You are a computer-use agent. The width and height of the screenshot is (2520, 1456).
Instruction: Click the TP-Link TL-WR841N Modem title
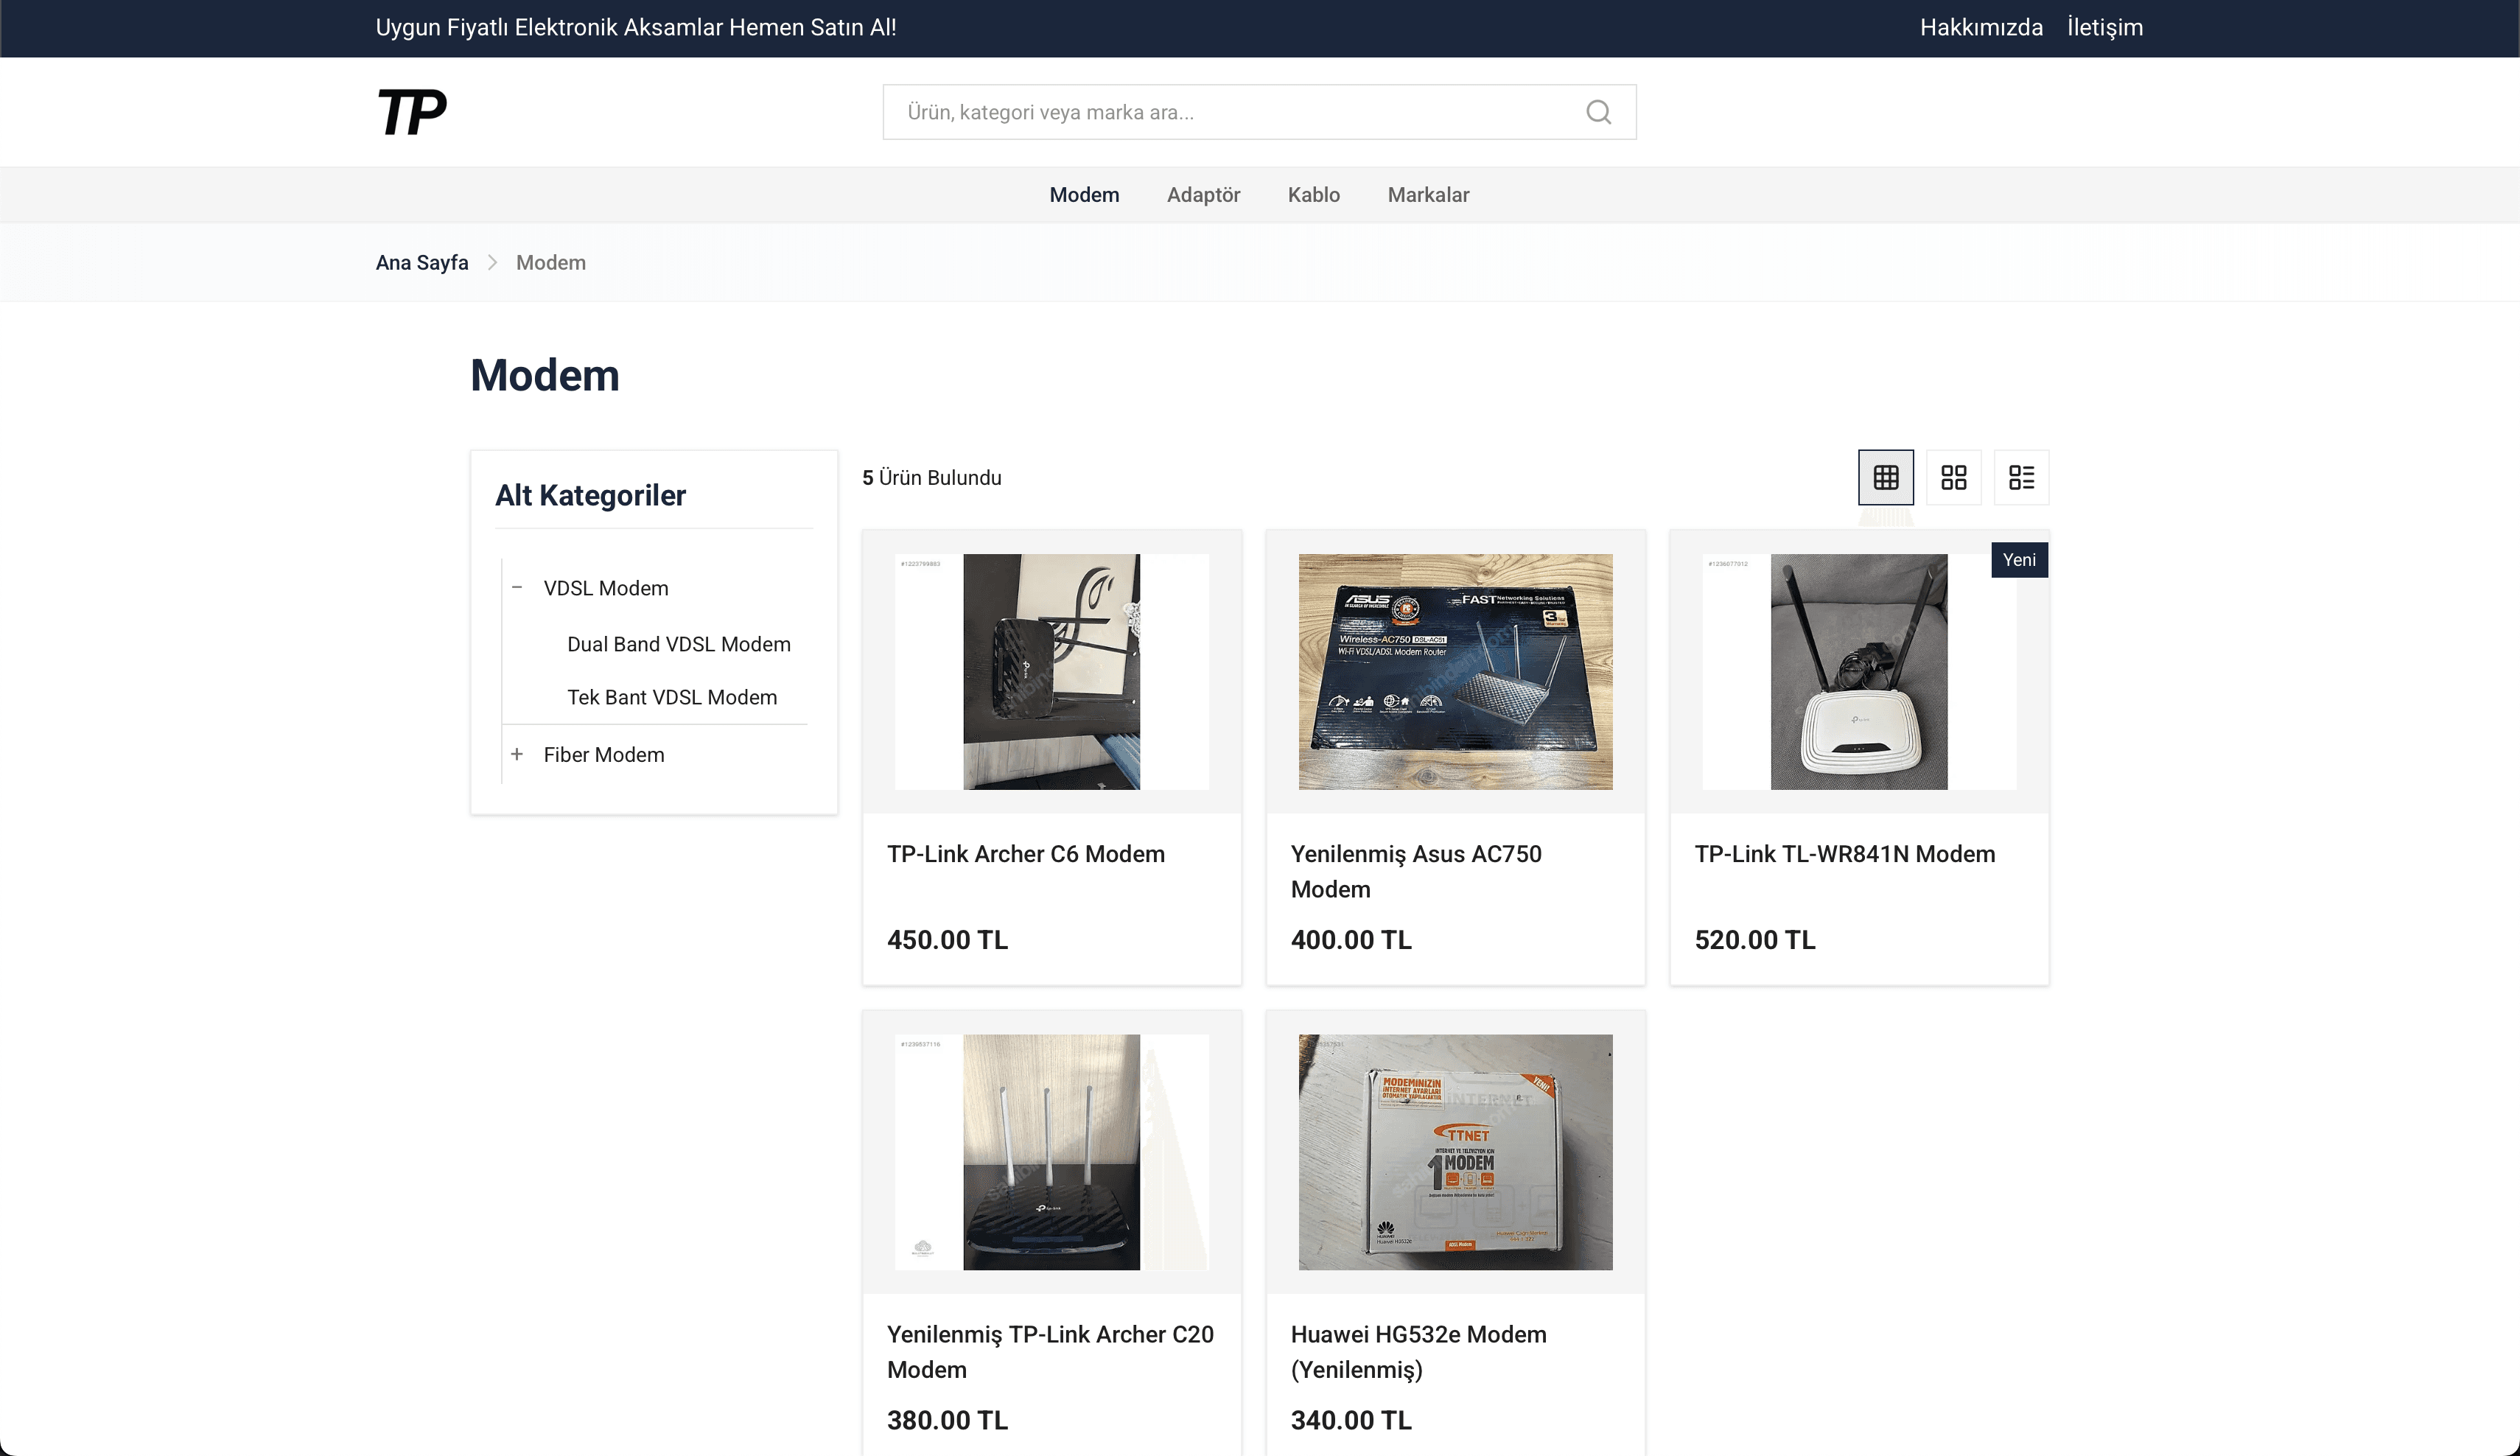1845,854
